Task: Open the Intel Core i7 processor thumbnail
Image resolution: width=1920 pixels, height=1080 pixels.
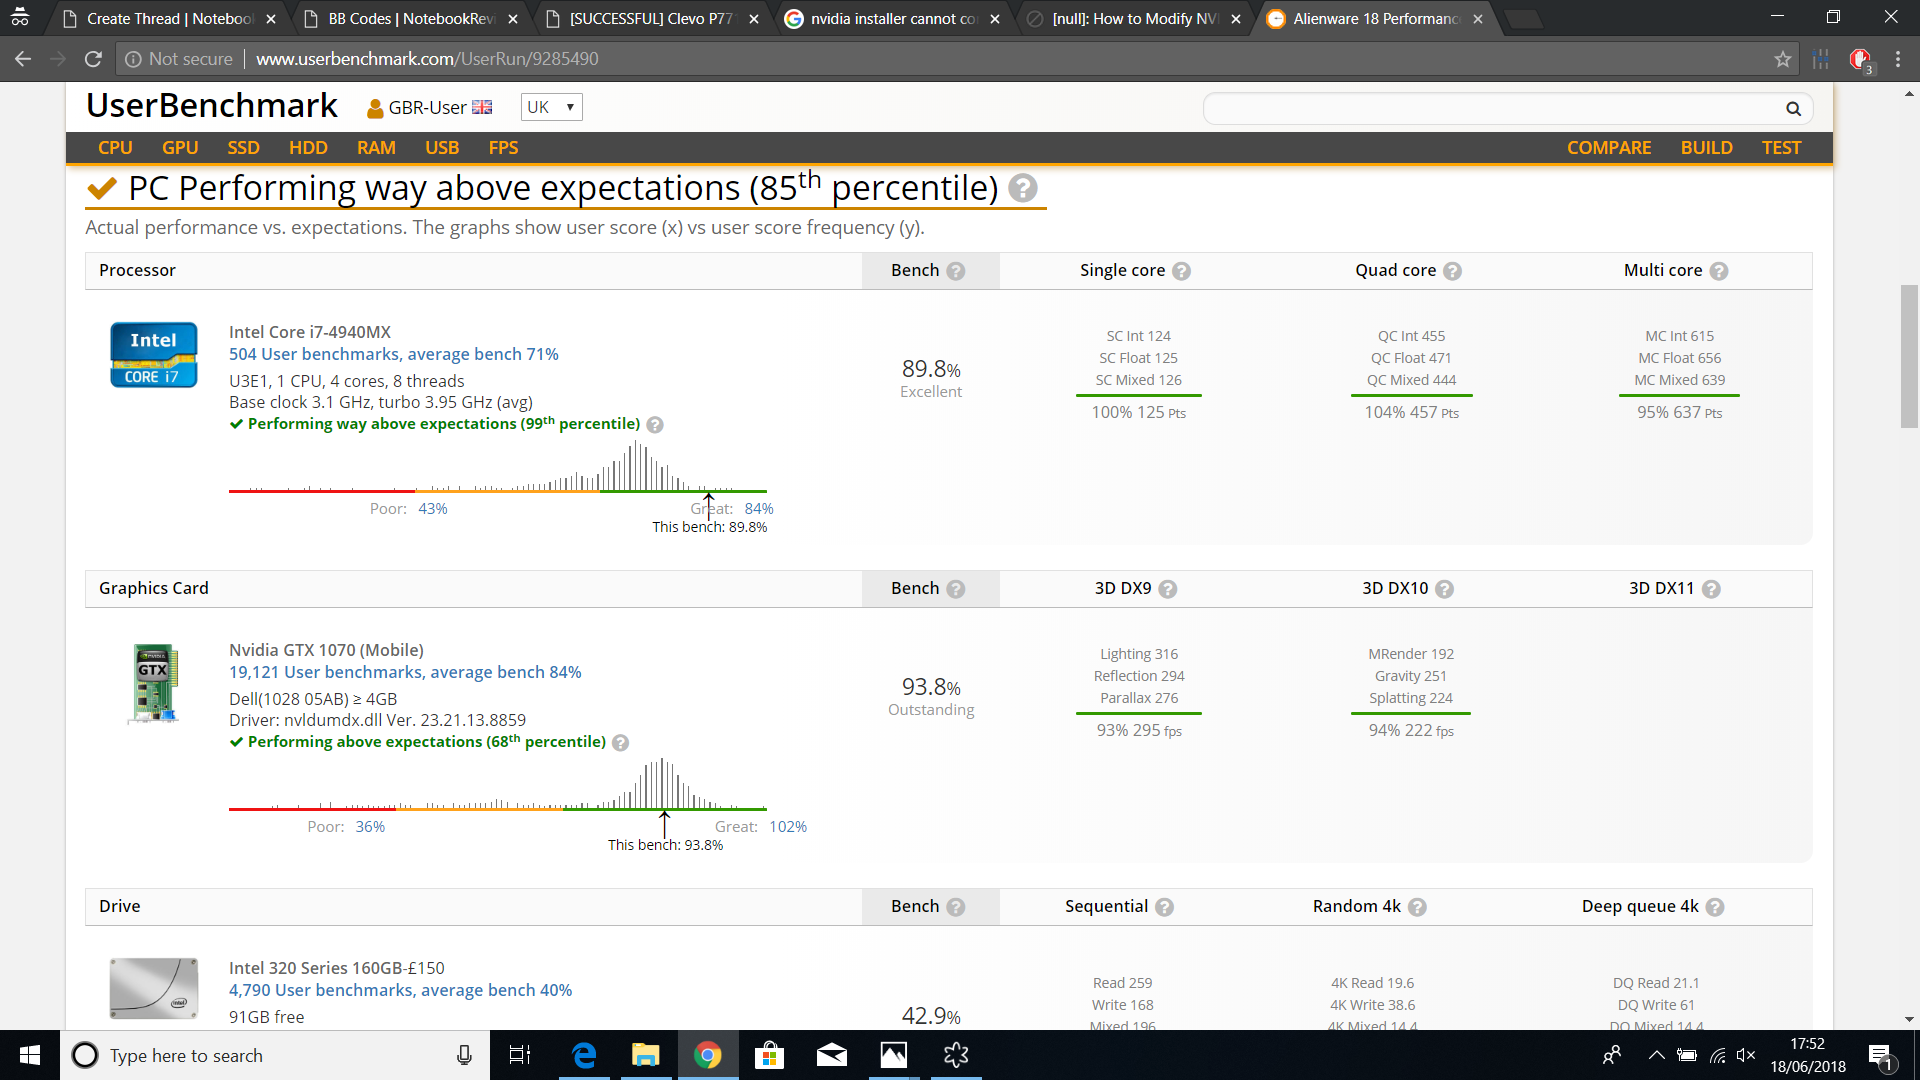Action: 153,354
